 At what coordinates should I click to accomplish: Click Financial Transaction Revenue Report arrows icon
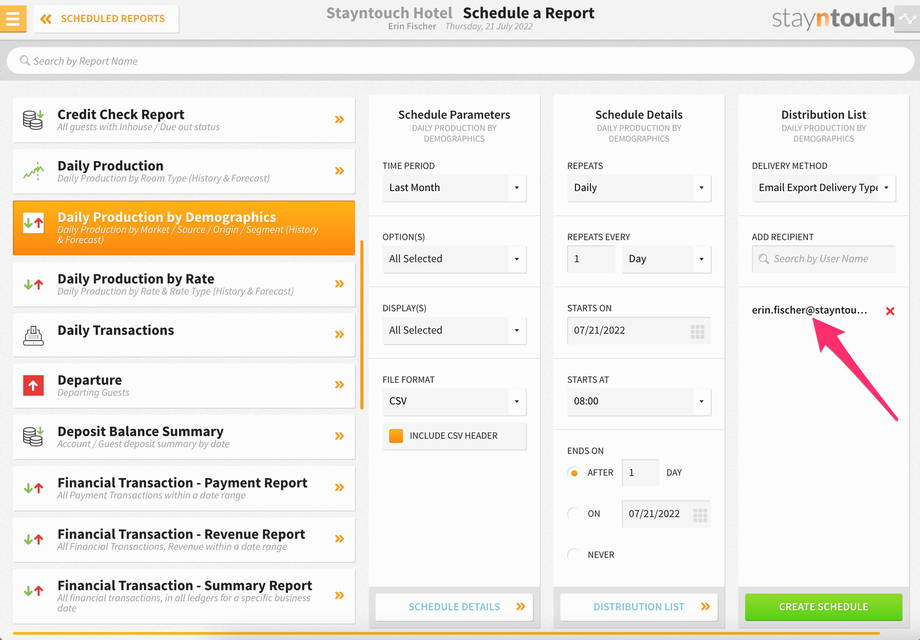click(33, 539)
